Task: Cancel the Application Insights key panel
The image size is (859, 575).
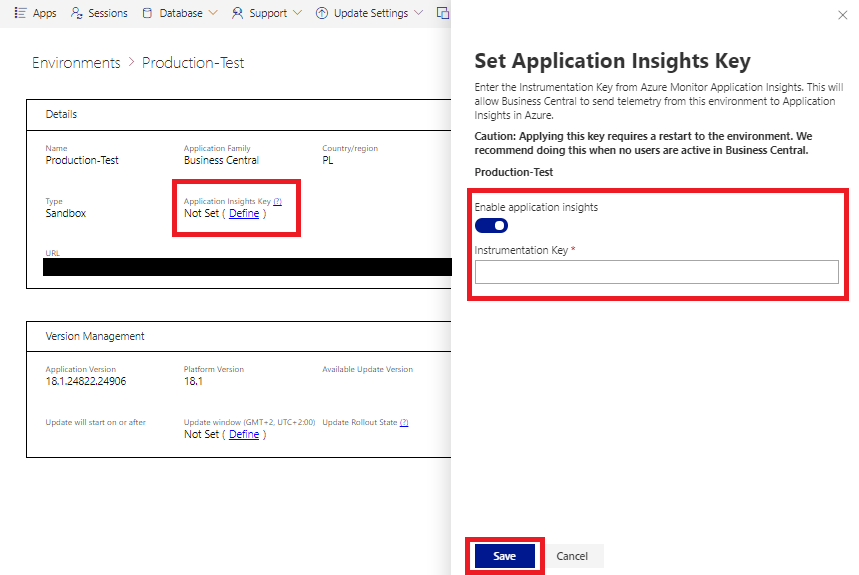Action: coord(572,556)
